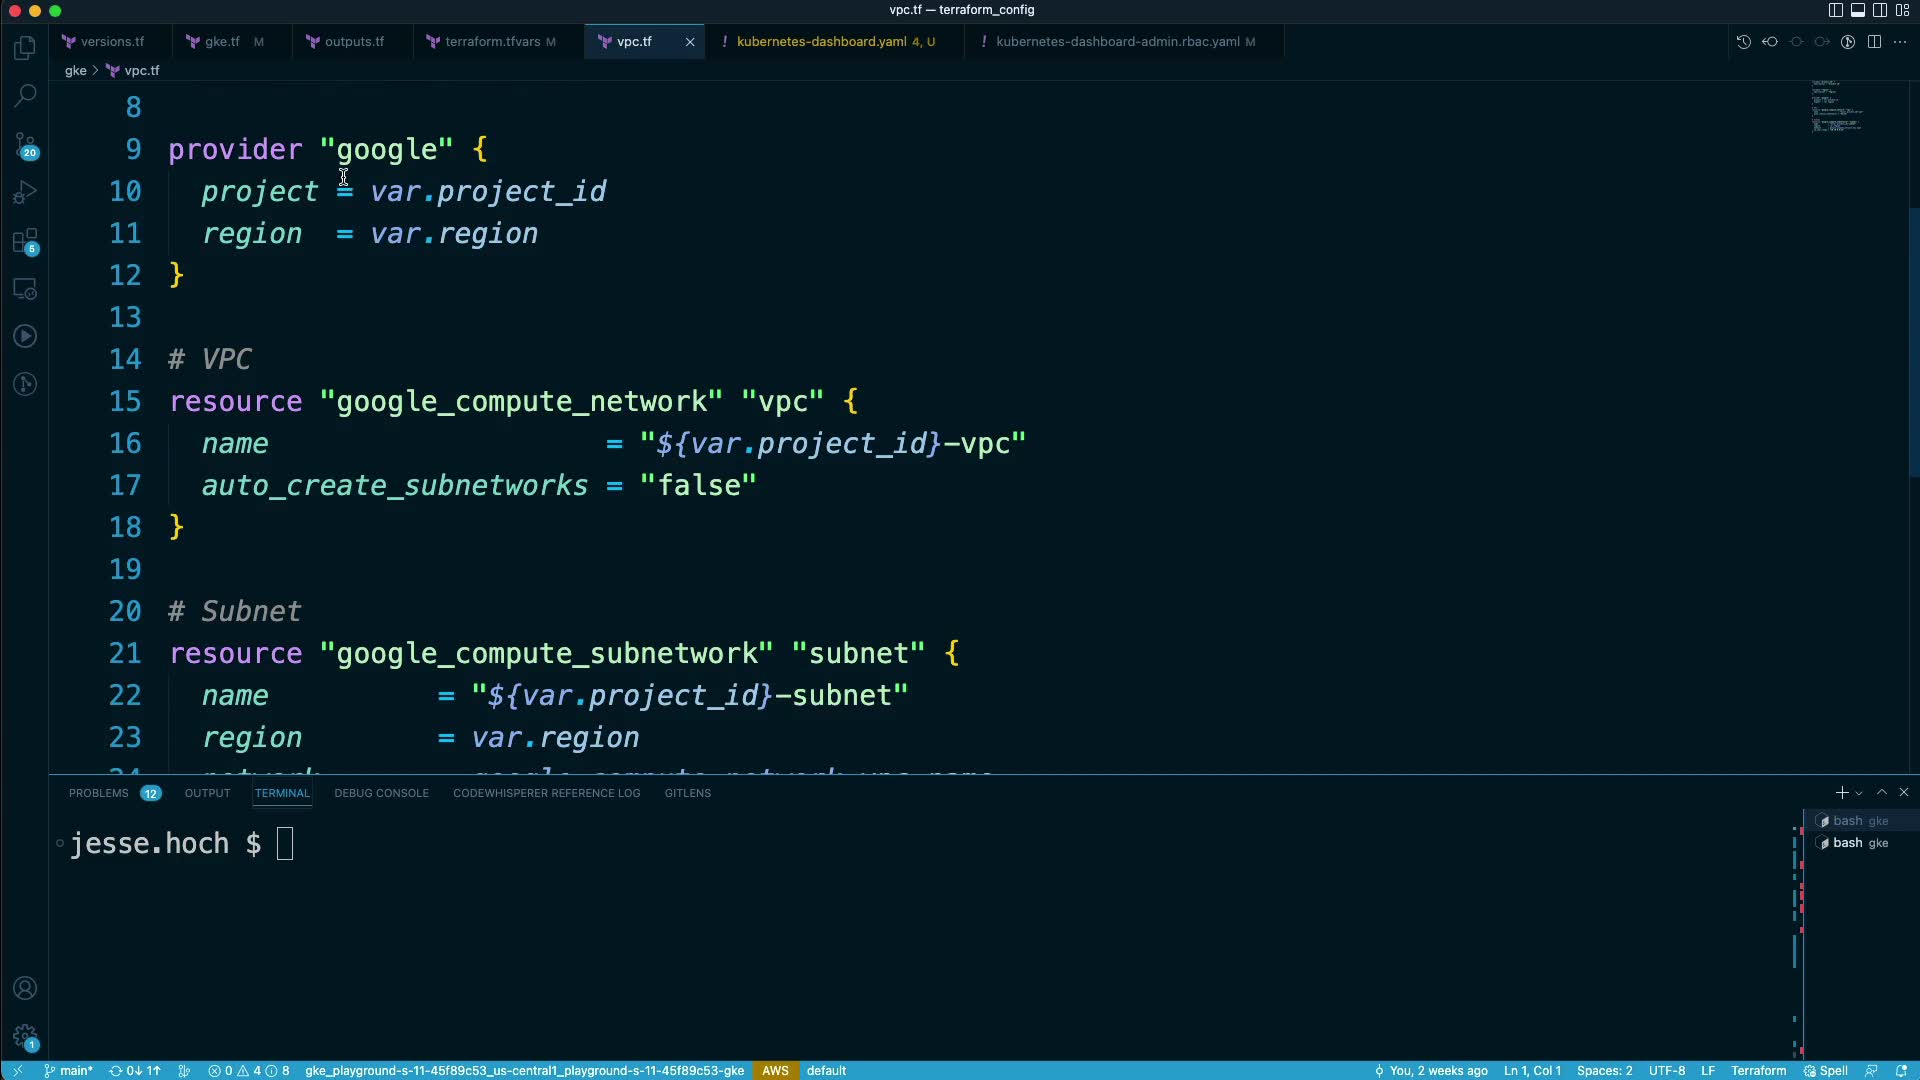The height and width of the screenshot is (1080, 1920).
Task: Open the Explorer view in activity bar
Action: point(25,48)
